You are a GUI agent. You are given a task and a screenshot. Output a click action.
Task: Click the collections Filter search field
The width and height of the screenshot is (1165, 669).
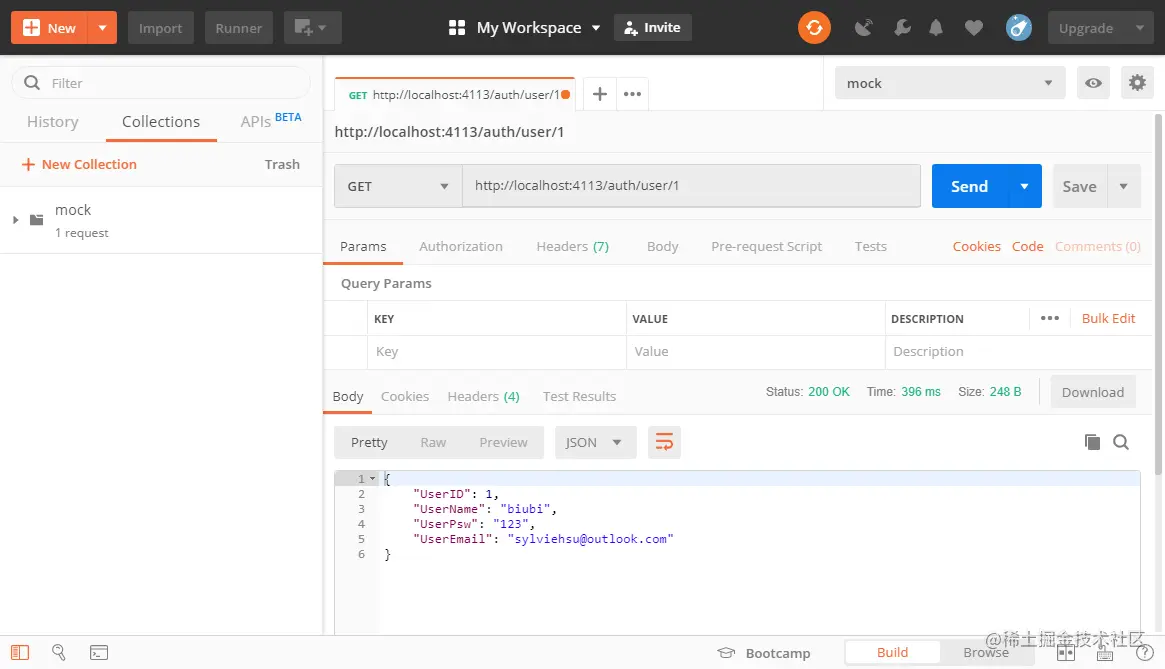click(161, 83)
